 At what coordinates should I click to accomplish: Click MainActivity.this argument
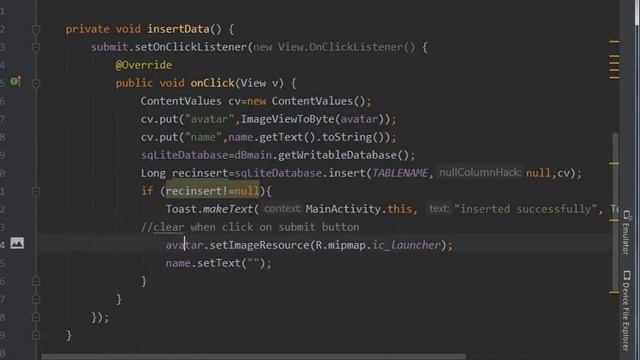click(x=359, y=209)
